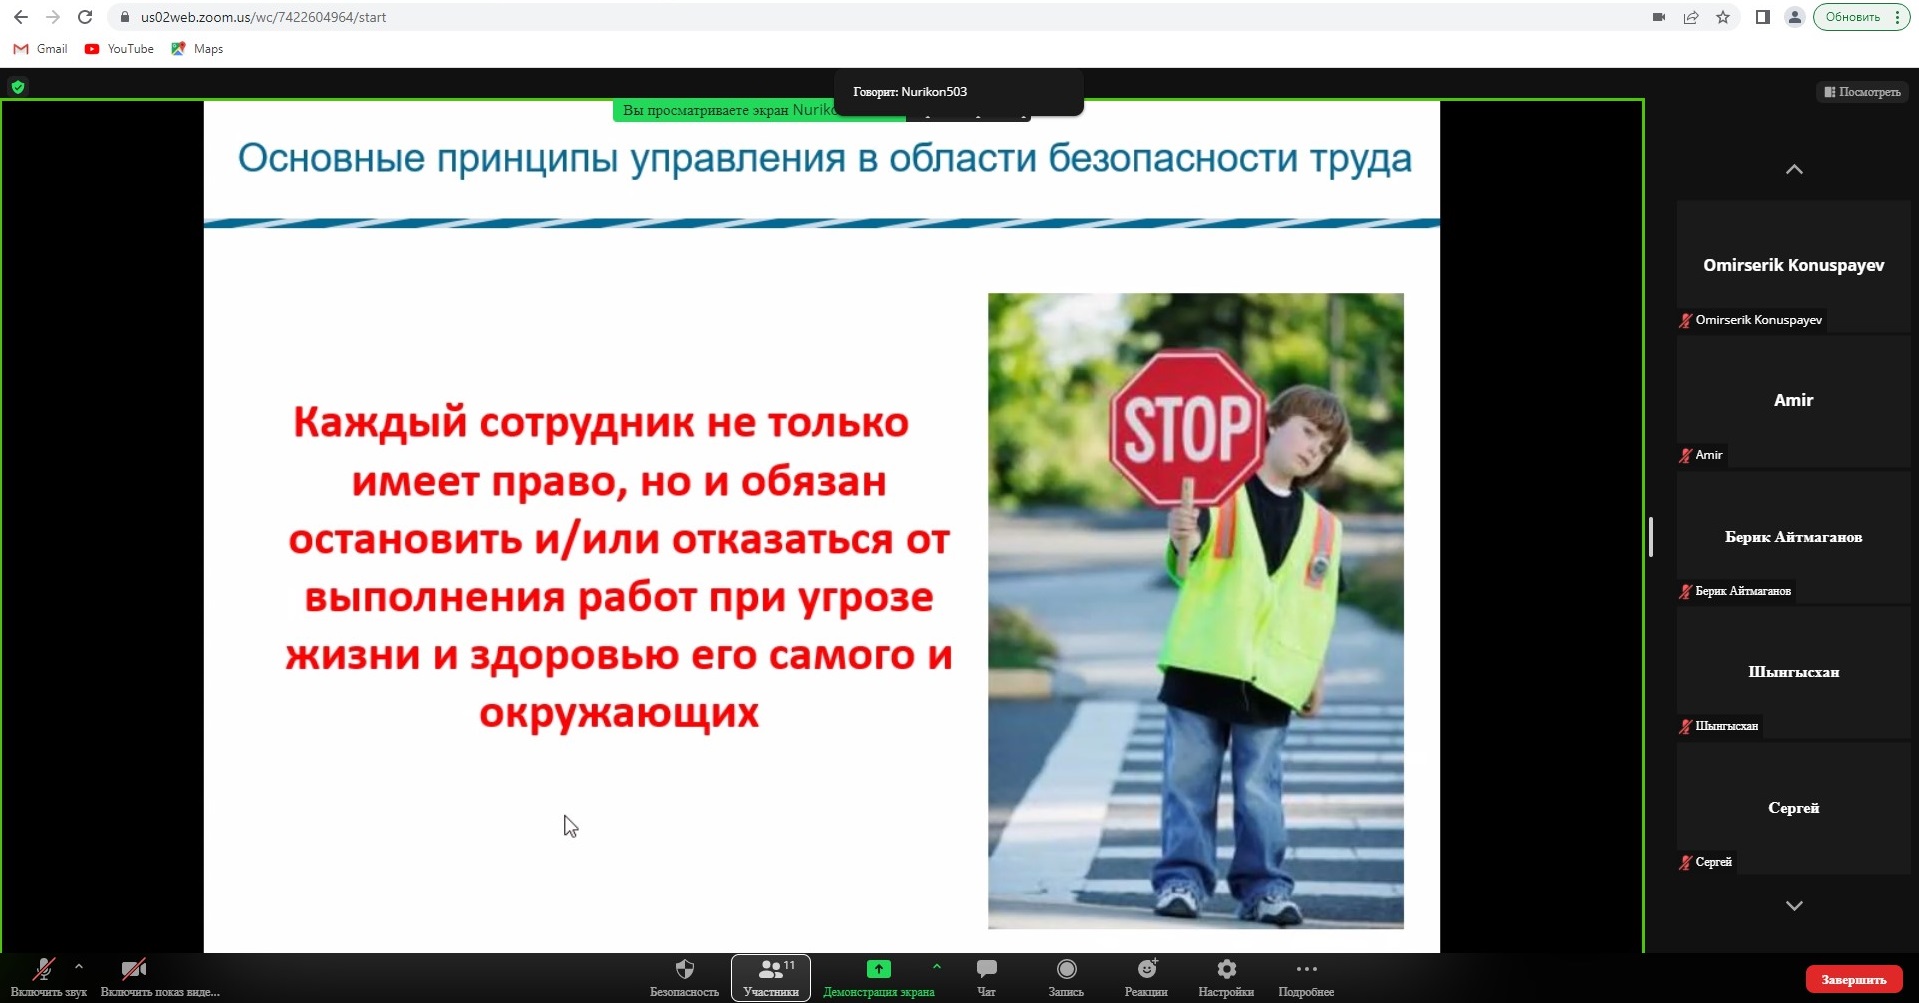
Task: Bookmark this page with star icon
Action: coord(1723,17)
